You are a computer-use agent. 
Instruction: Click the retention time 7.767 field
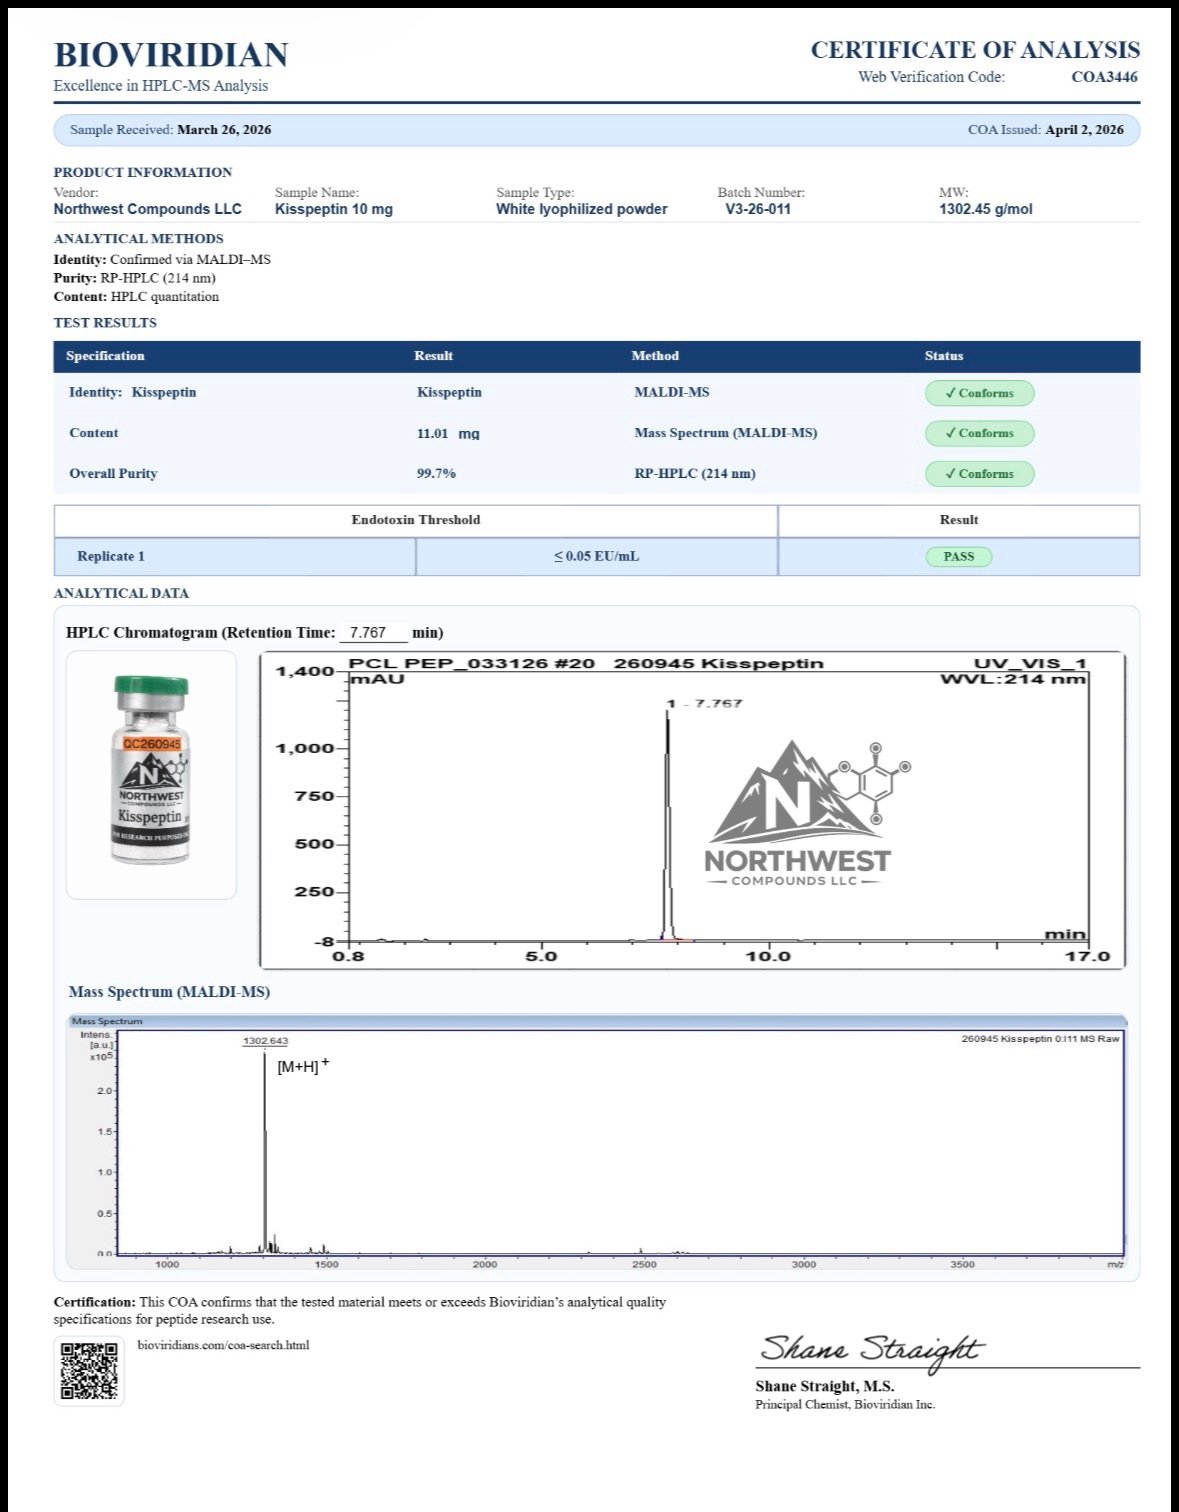click(373, 633)
